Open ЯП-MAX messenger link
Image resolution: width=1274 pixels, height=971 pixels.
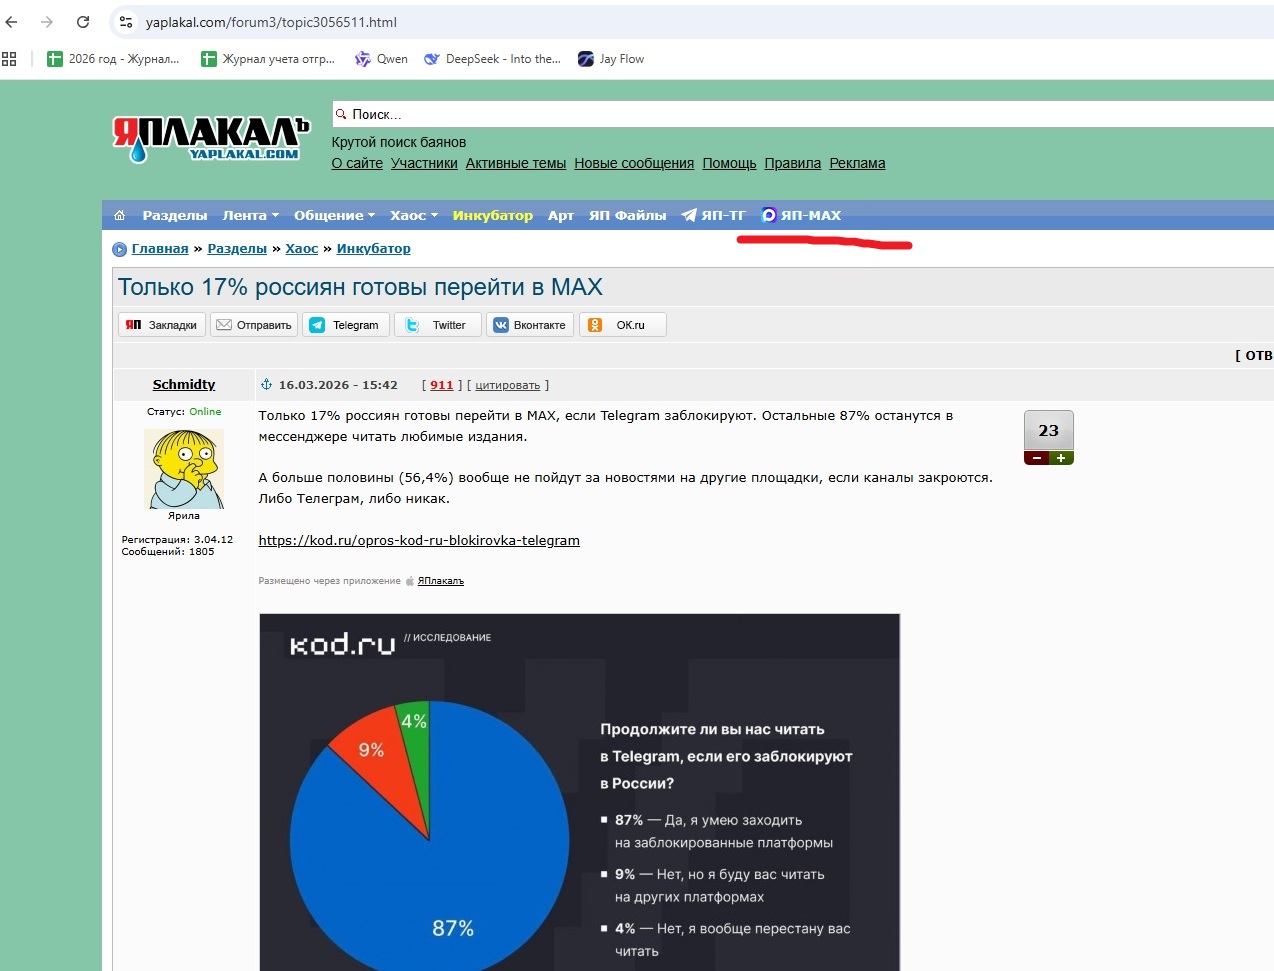[x=801, y=215]
